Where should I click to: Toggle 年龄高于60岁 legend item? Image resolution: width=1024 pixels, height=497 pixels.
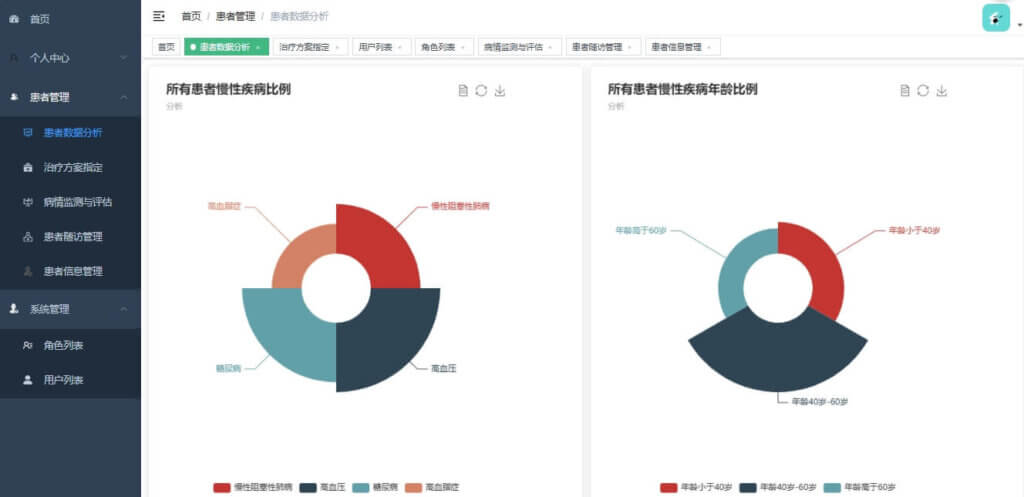click(859, 487)
